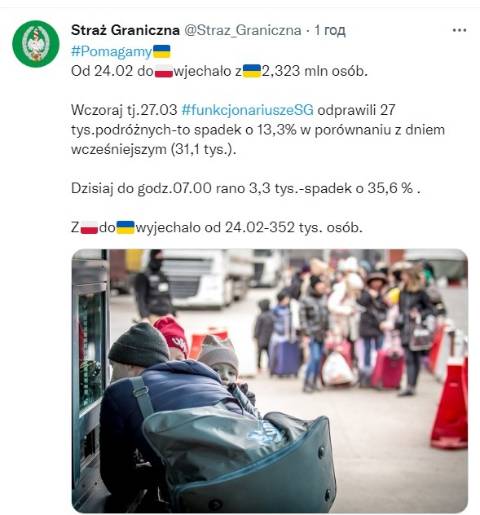Click the 'wcześniejszym (31,1 tys.)' text line
Screen dimensions: 480x515
click(x=154, y=149)
